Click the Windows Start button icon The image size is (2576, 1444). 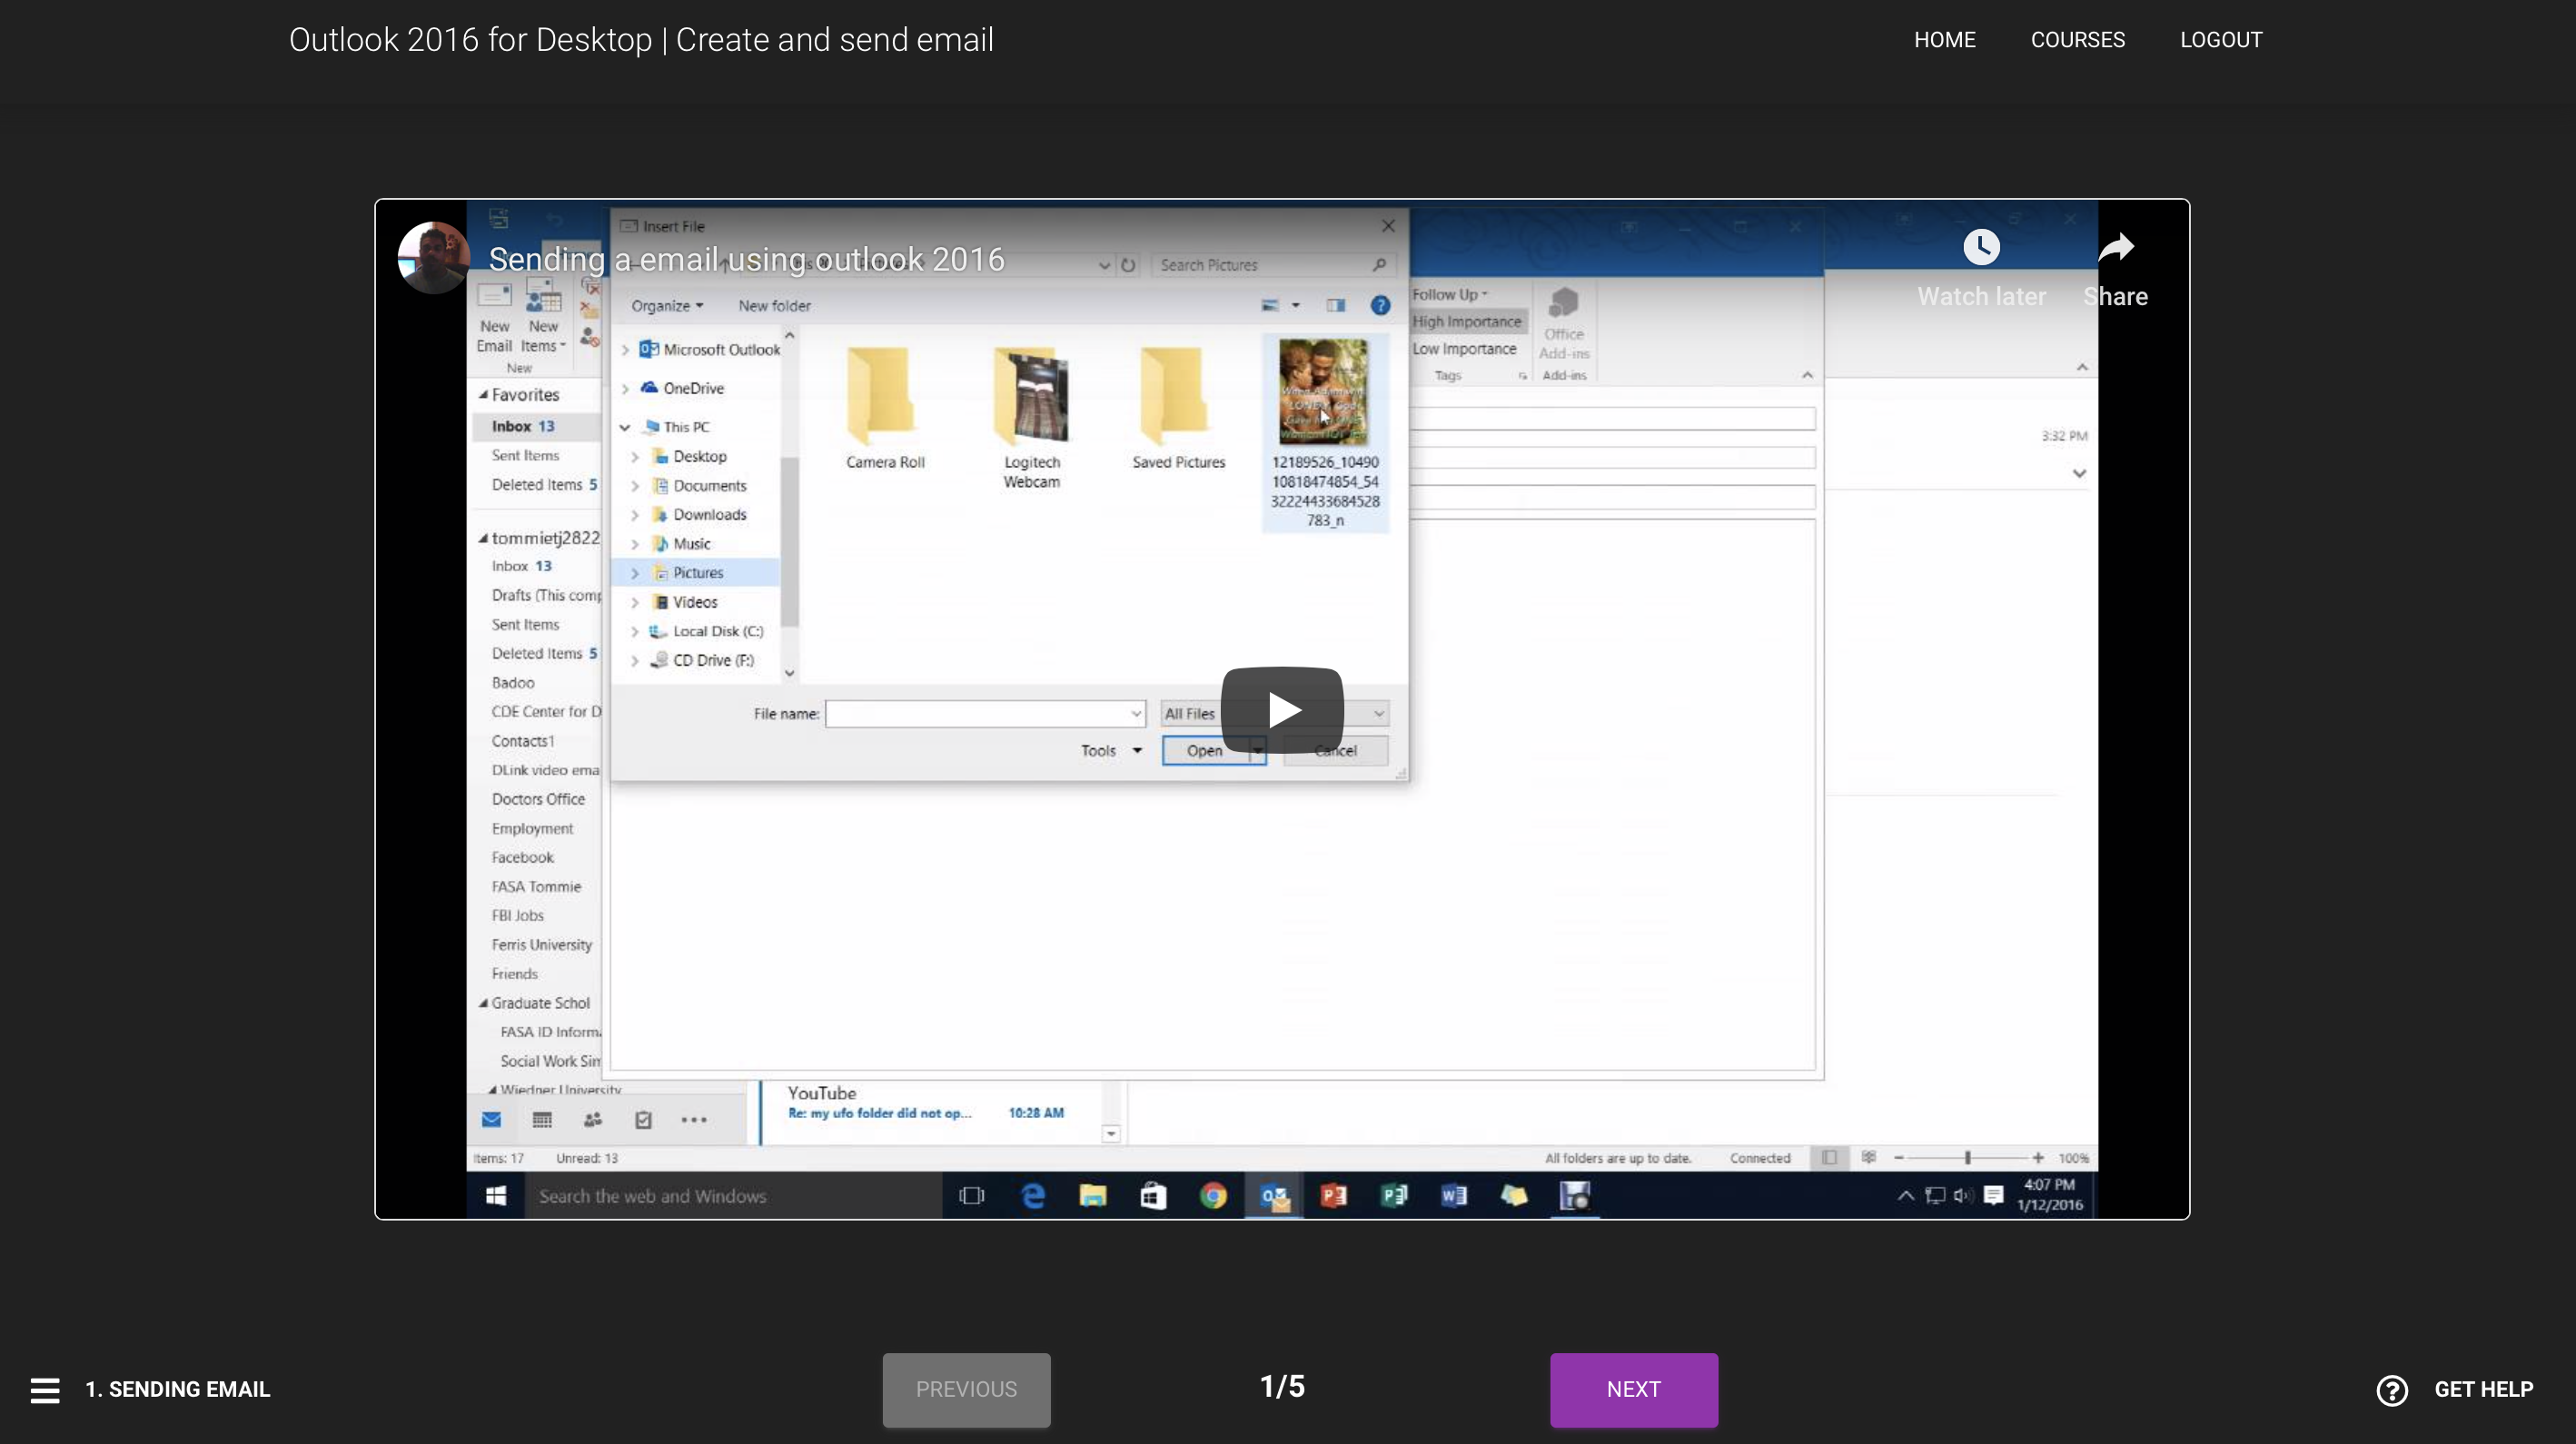495,1195
